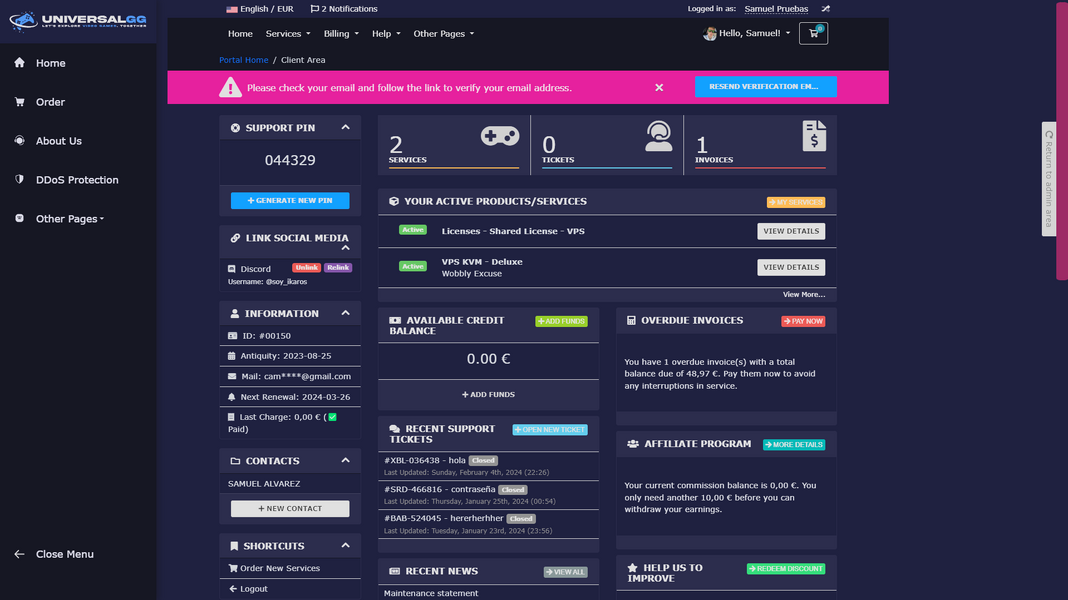1068x600 pixels.
Task: Click the About Us icon in the sidebar
Action: tap(18, 141)
